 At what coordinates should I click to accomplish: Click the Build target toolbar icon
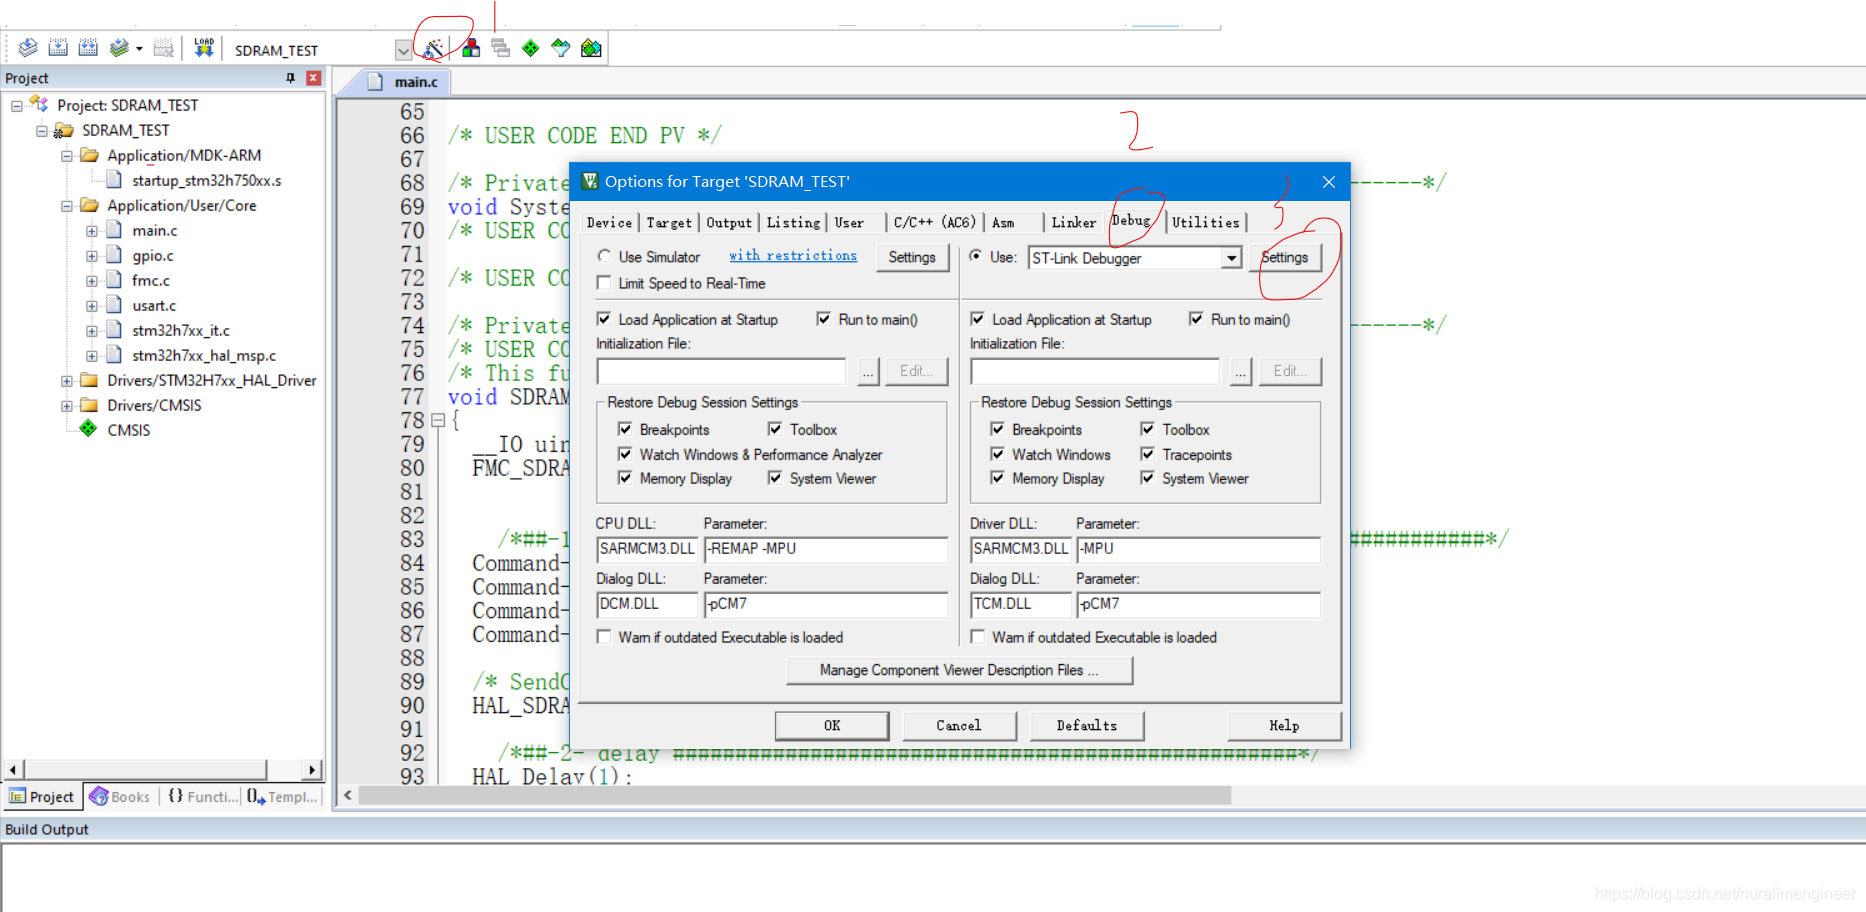pos(58,48)
